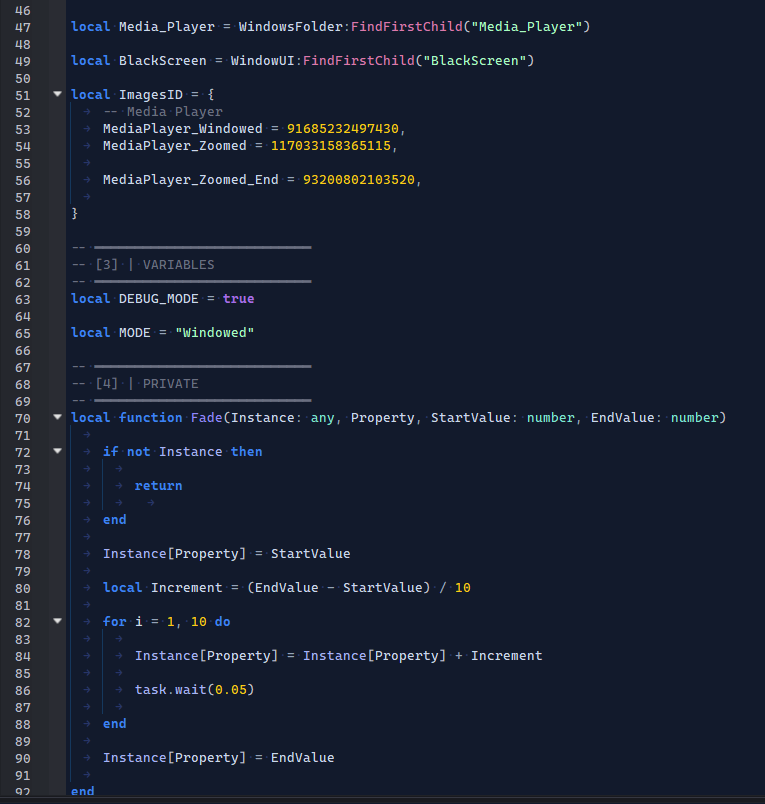Click the divisor 10 on line 80
This screenshot has width=765, height=804.
[462, 587]
